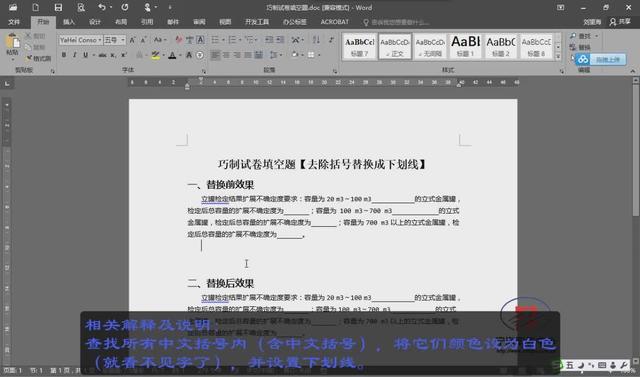Apply the 正文 normal style
This screenshot has height=377, width=640.
395,46
